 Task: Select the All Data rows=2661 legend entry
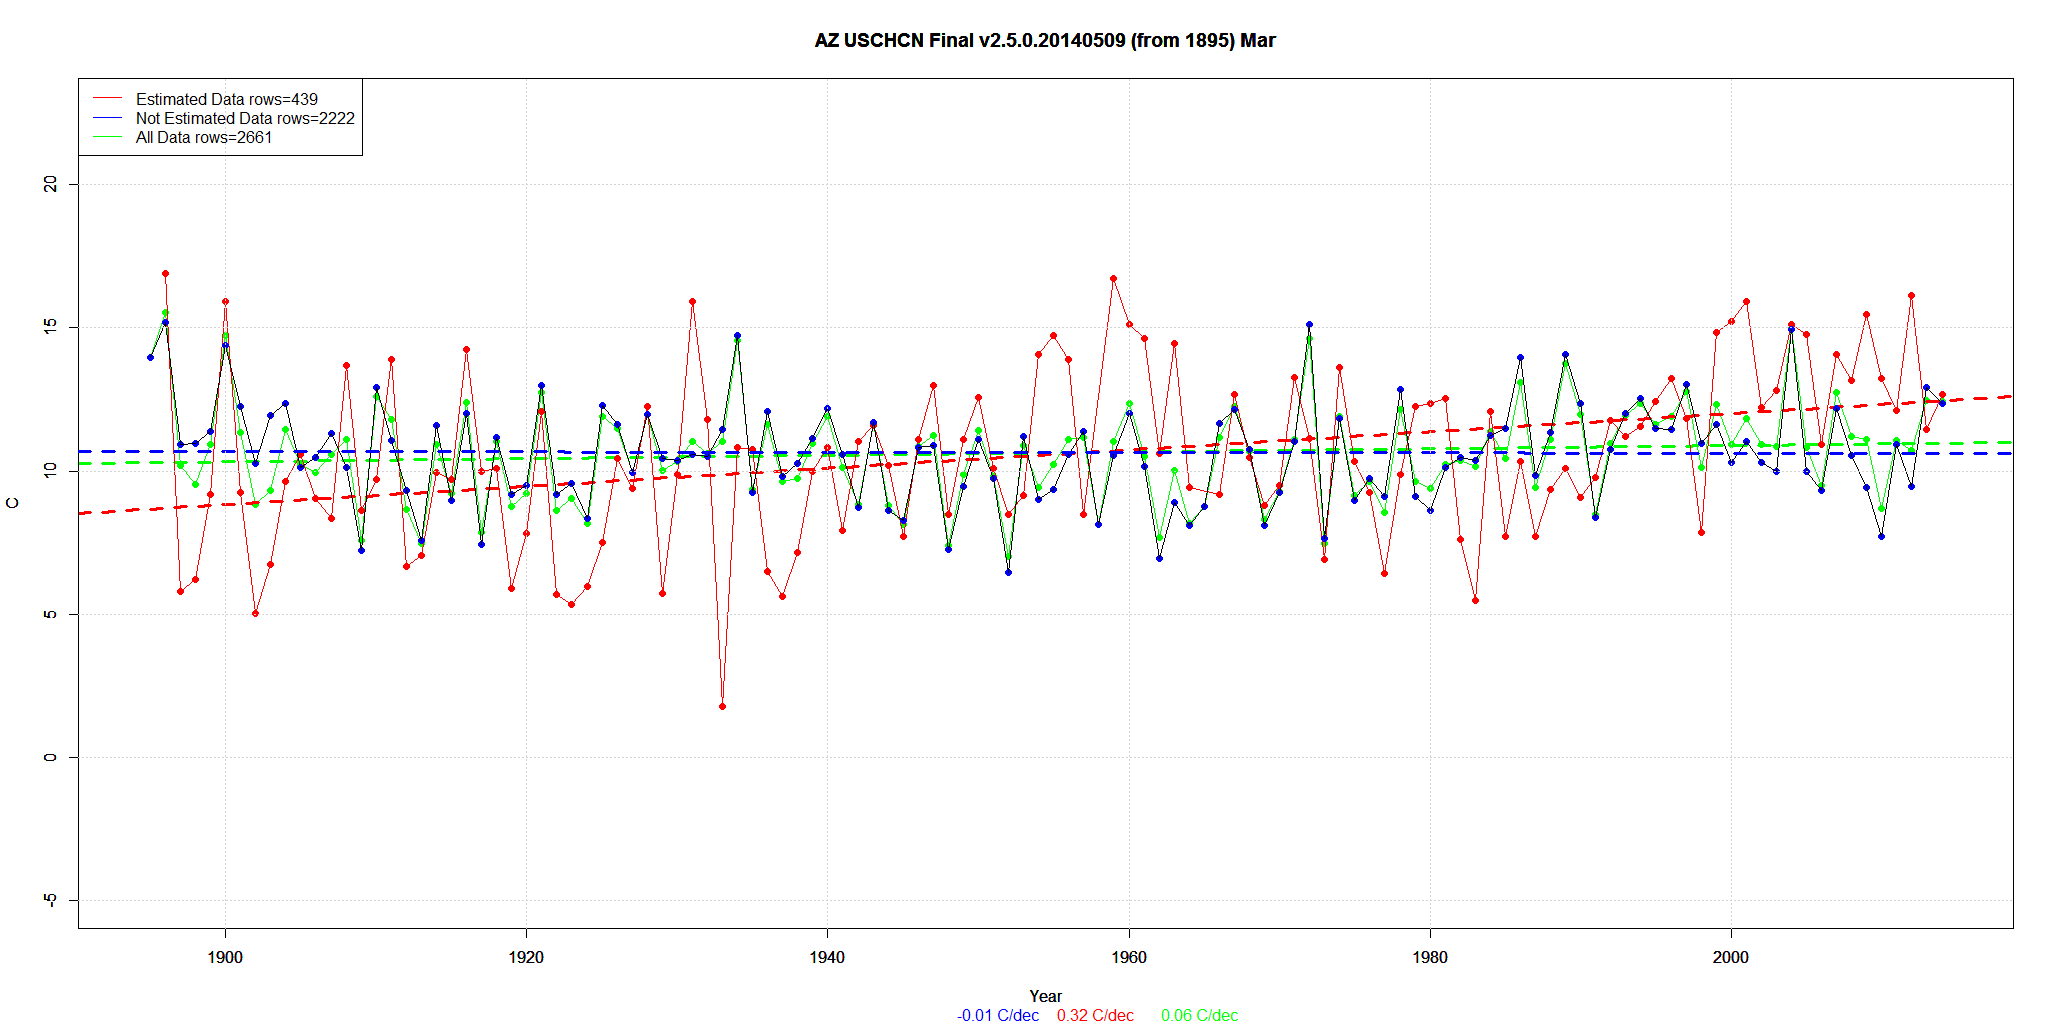[204, 137]
